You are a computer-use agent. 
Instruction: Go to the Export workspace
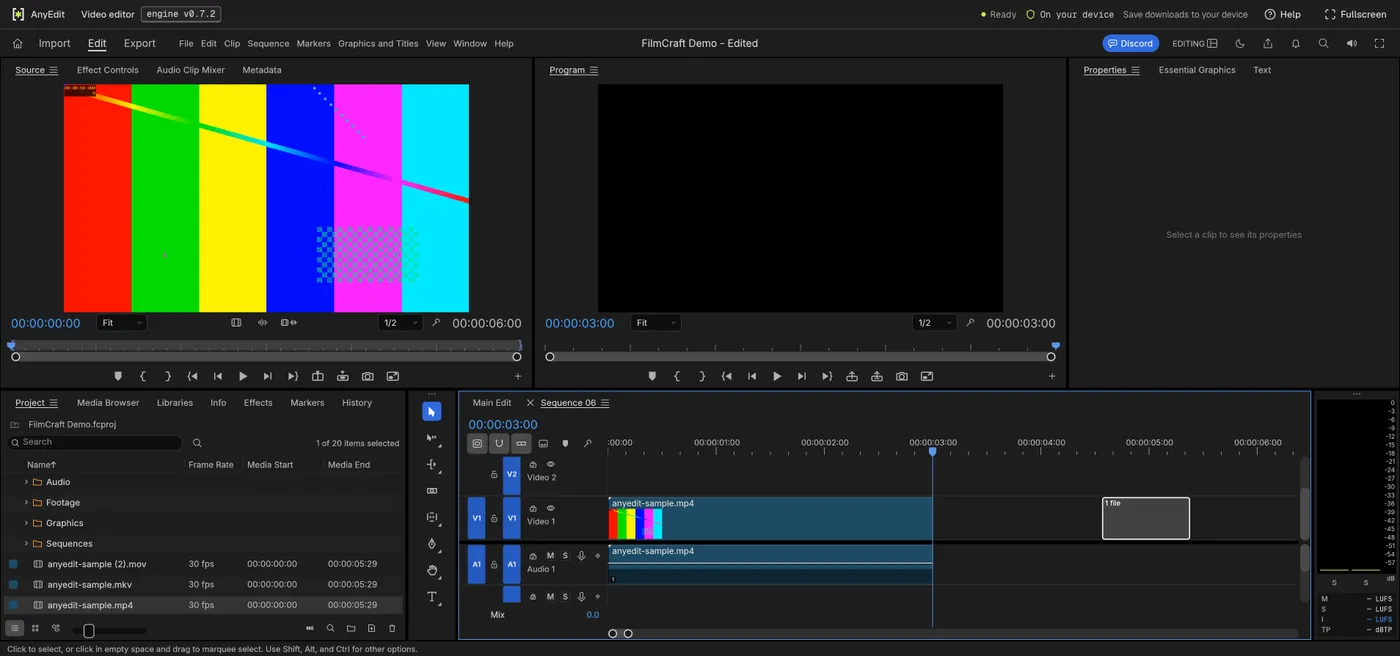(139, 43)
